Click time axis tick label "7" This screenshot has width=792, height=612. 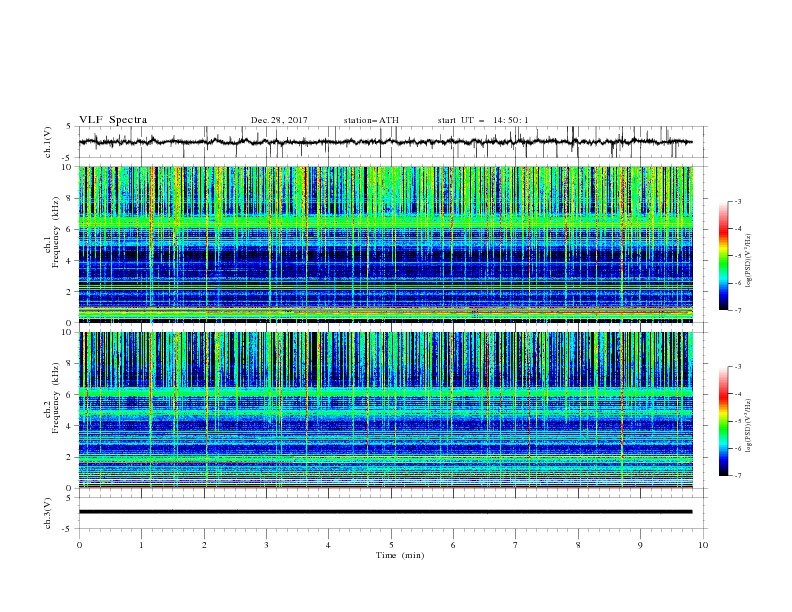[x=516, y=546]
